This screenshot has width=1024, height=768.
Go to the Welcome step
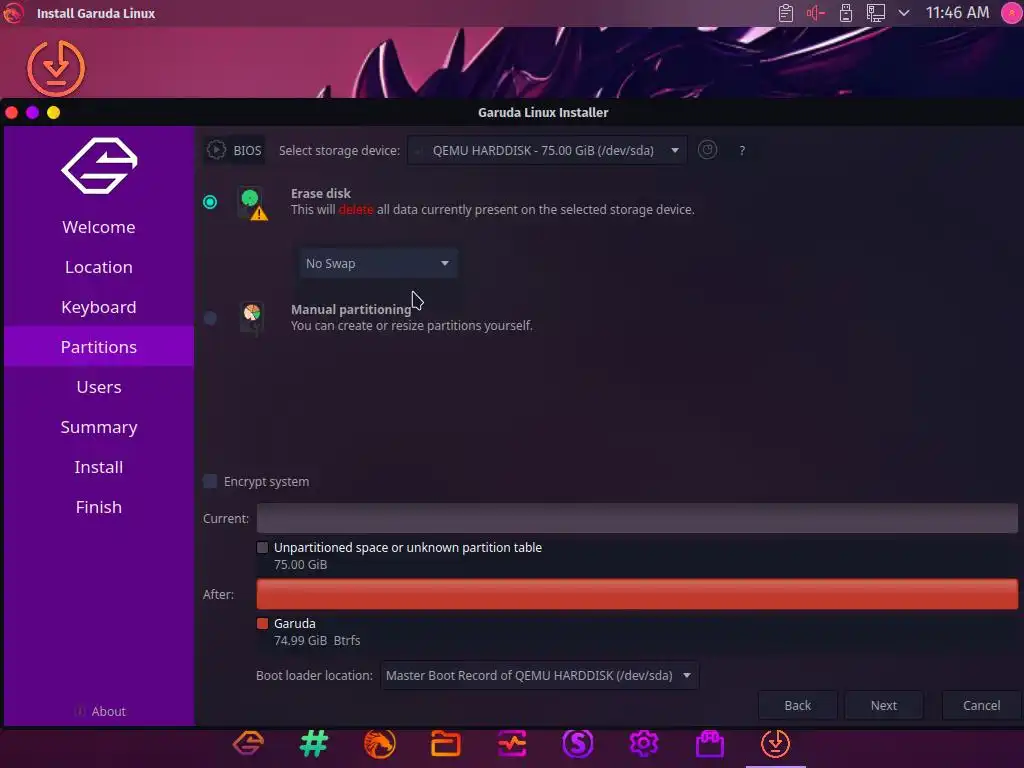point(99,227)
